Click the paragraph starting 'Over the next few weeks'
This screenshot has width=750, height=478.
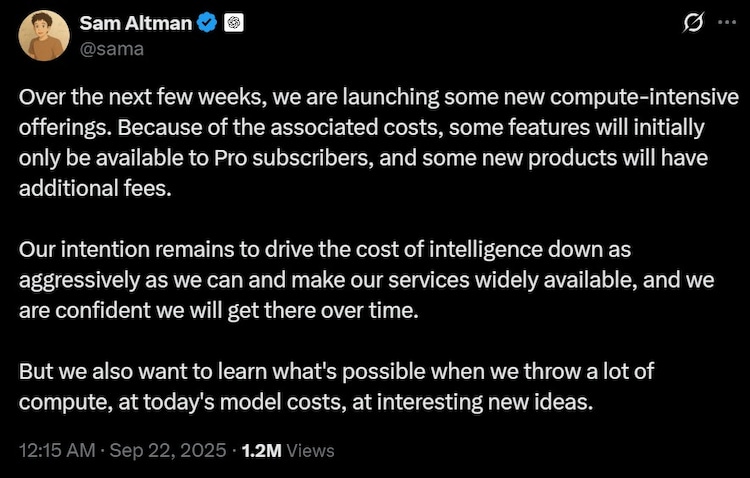(379, 143)
